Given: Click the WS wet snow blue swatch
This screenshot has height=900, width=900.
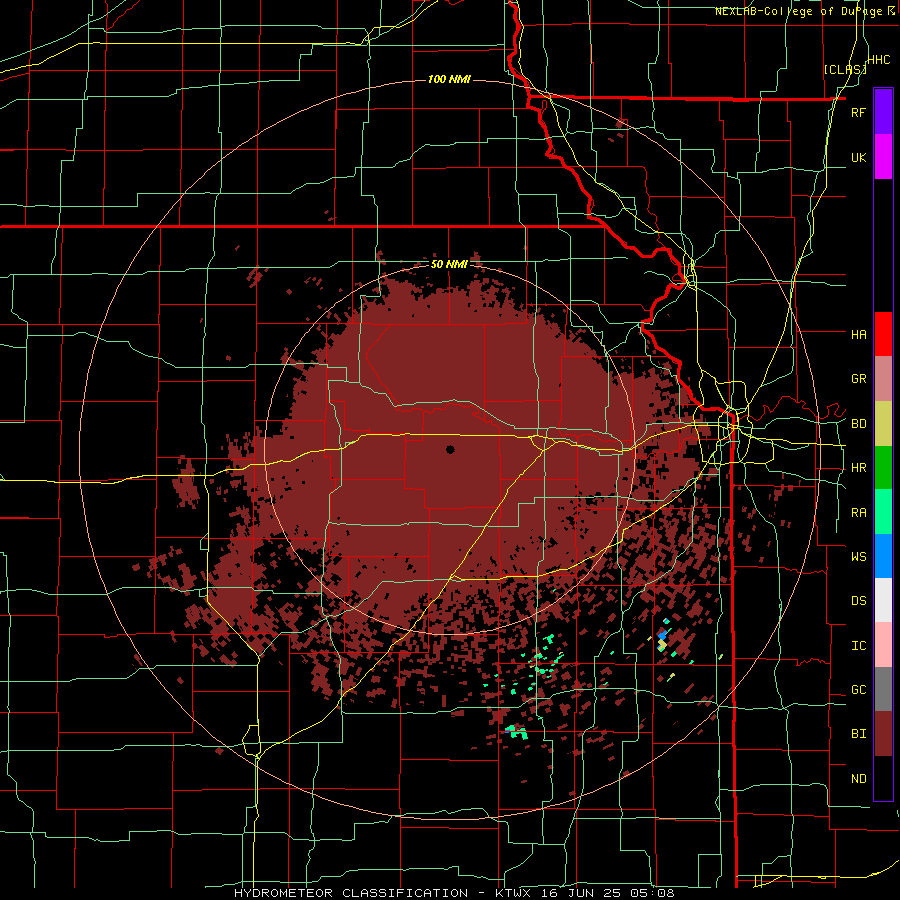Looking at the screenshot, I should (883, 556).
